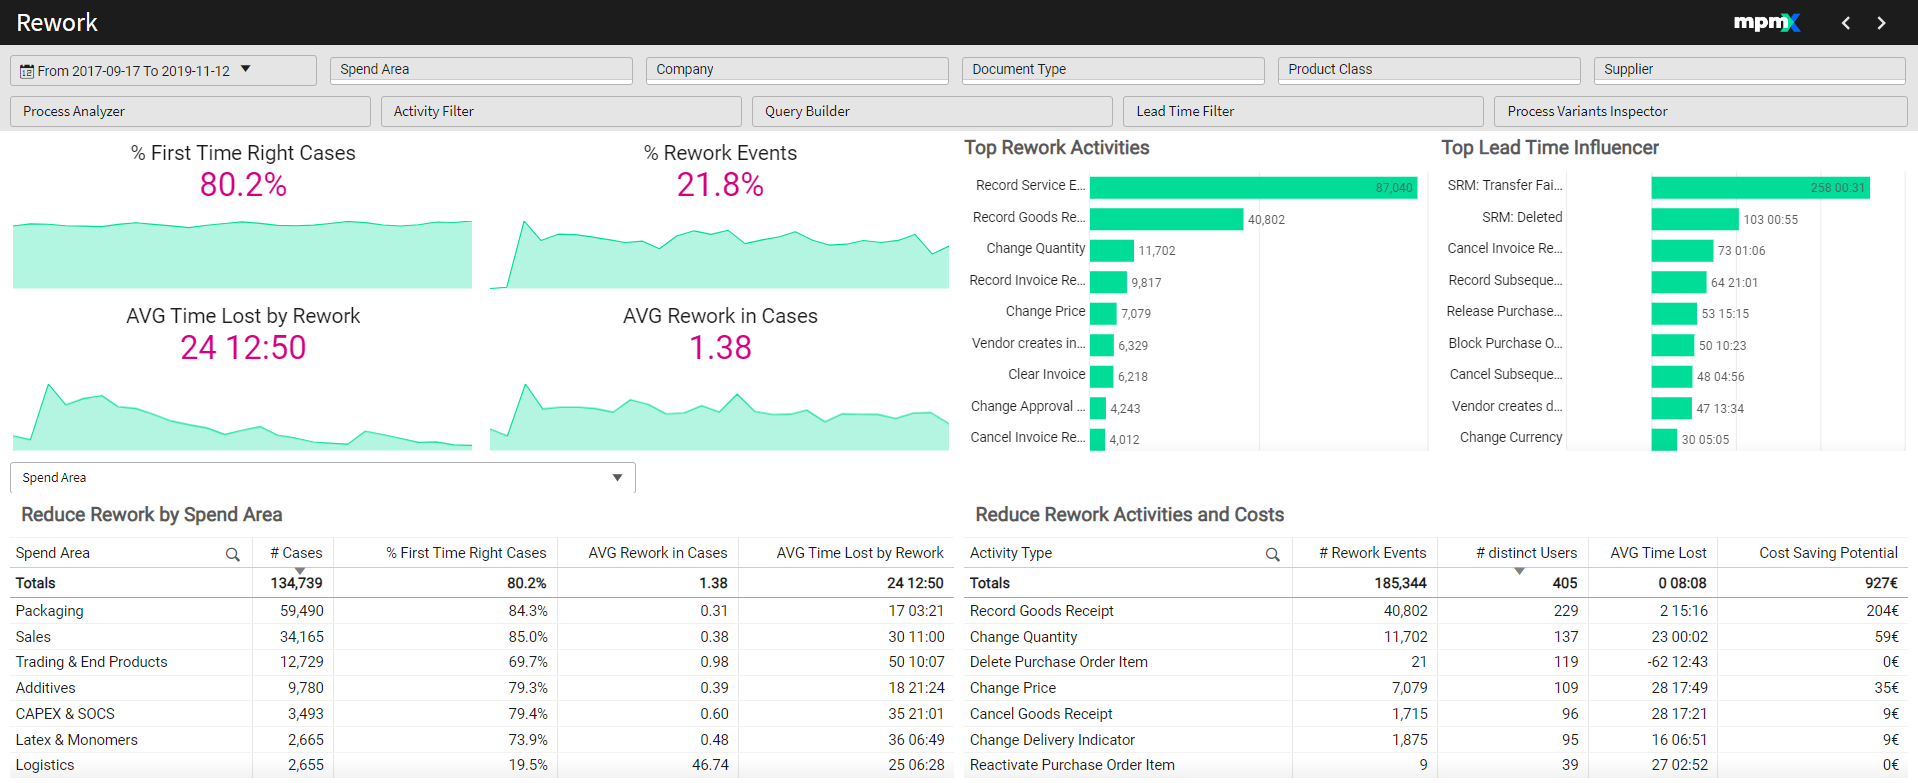Click Block Purchase O... lead time bar
Viewport: 1918px width, 783px height.
[1672, 346]
